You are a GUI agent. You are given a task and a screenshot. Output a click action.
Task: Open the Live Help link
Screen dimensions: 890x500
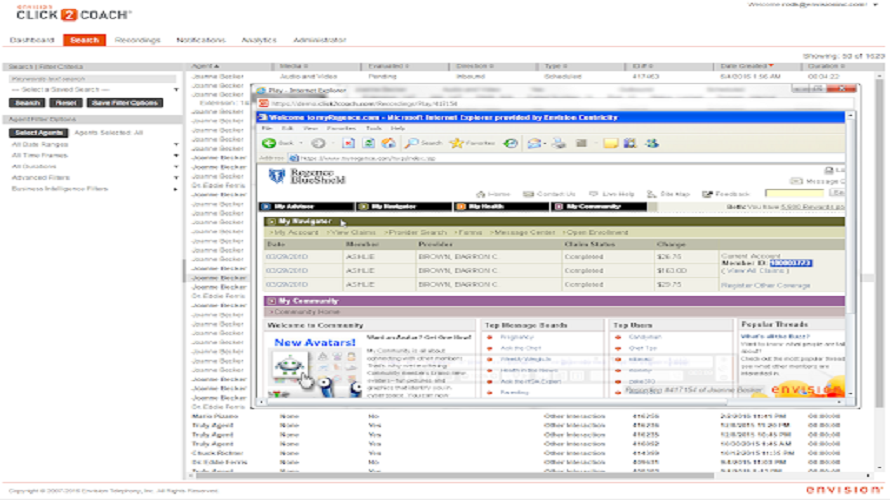click(x=611, y=194)
